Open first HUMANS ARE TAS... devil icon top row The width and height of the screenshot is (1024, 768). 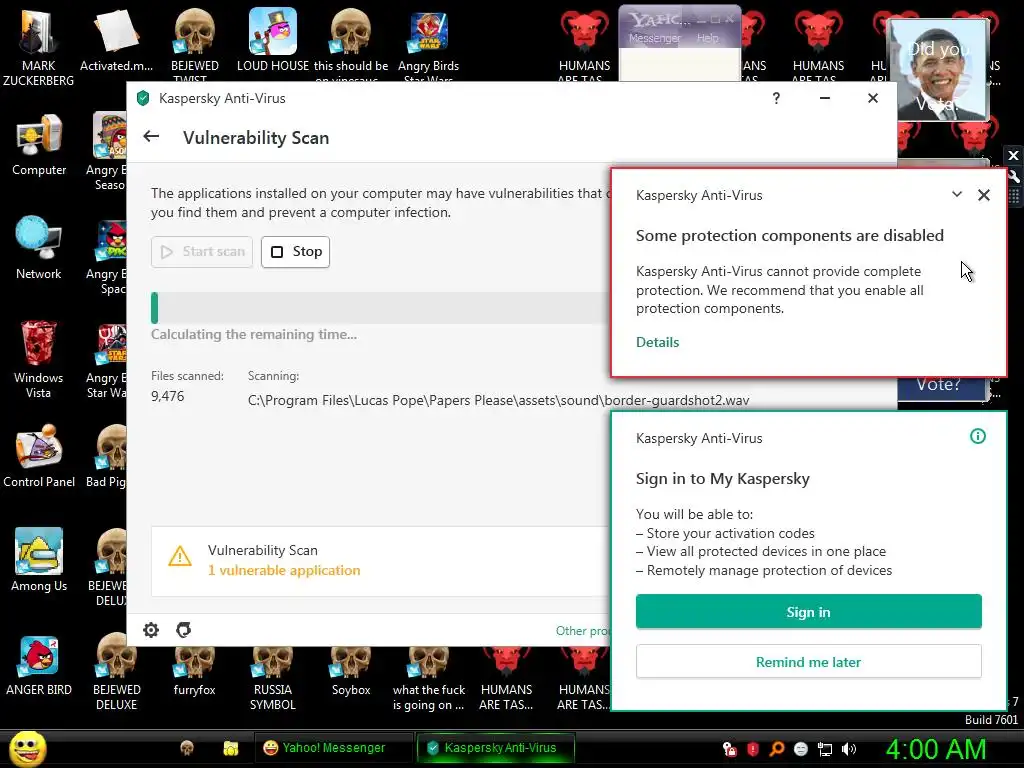tap(584, 46)
